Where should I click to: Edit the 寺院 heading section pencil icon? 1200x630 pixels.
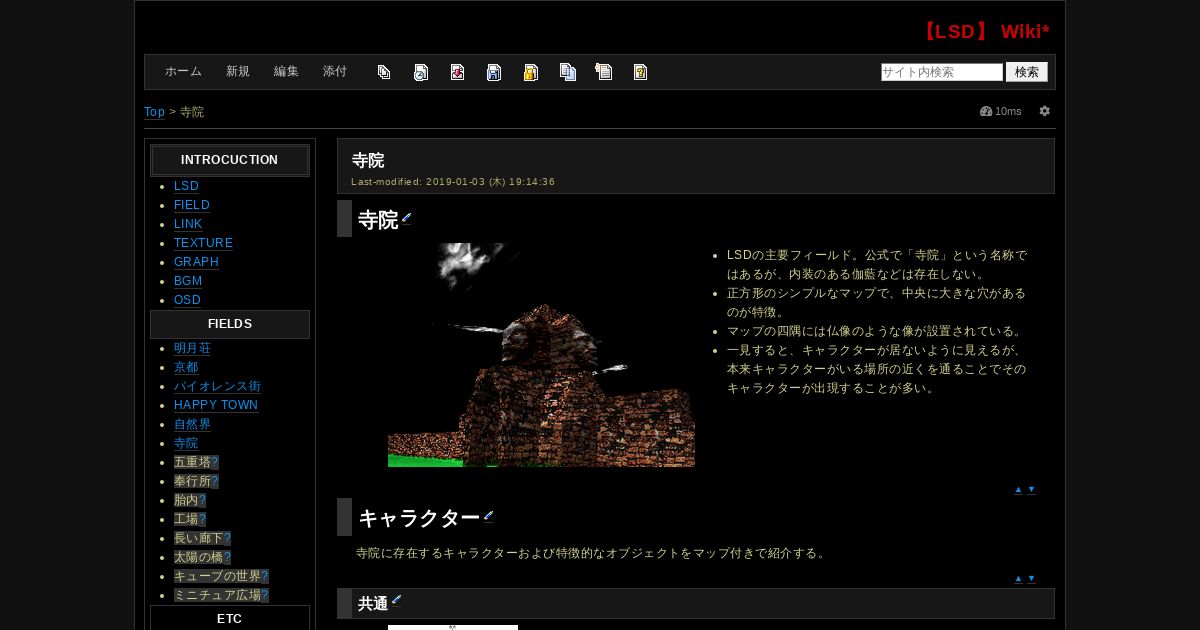pos(407,218)
